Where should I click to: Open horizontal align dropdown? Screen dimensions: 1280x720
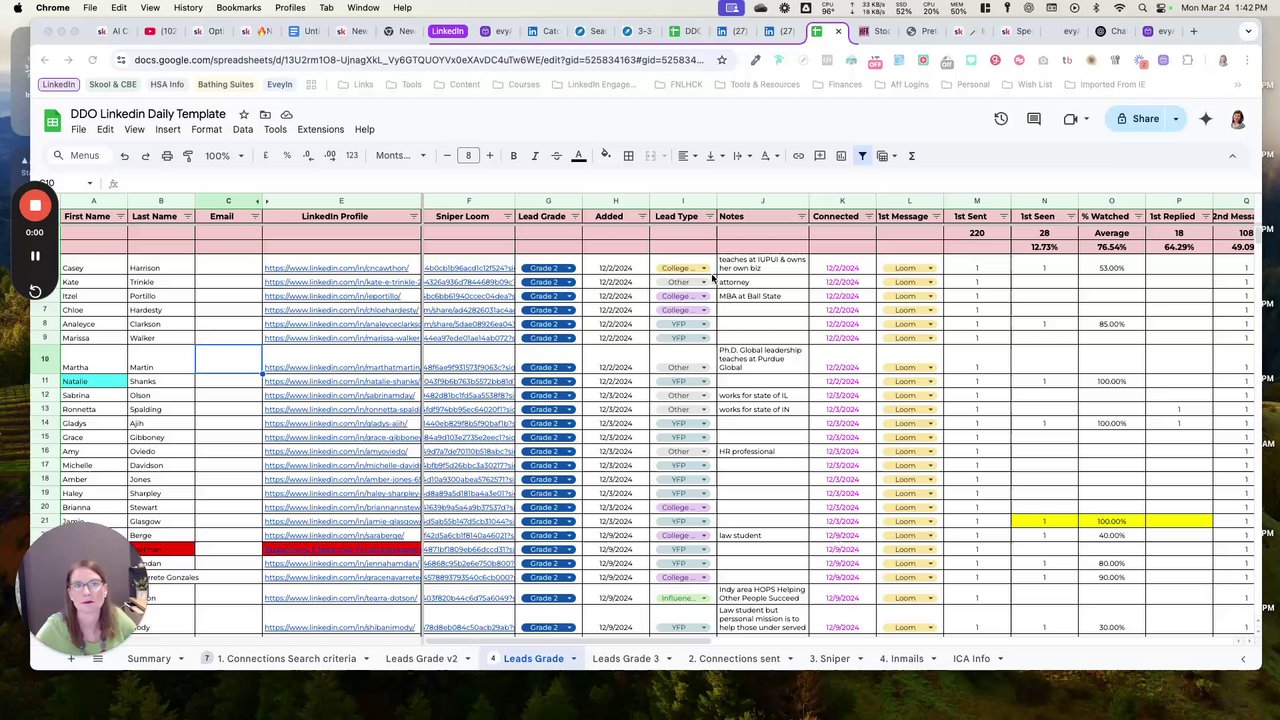pyautogui.click(x=687, y=156)
